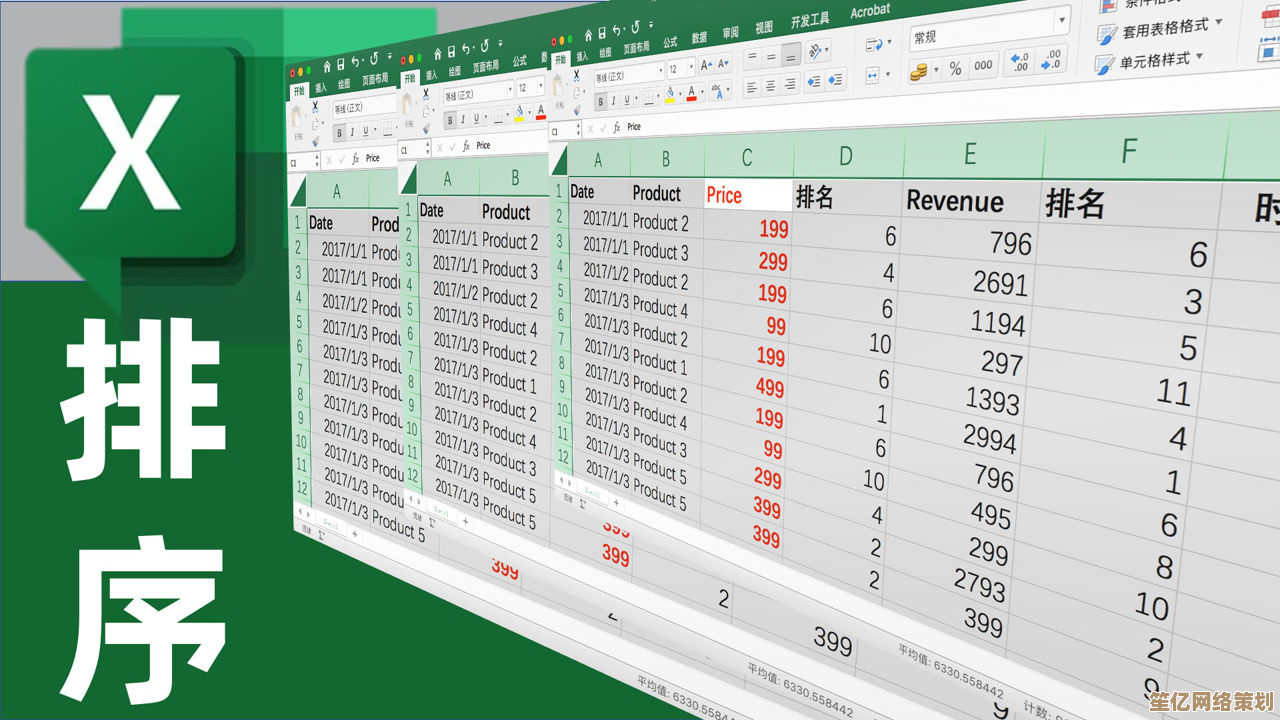Toggle Bold in the front Excel window
The width and height of the screenshot is (1280, 720).
[x=600, y=101]
